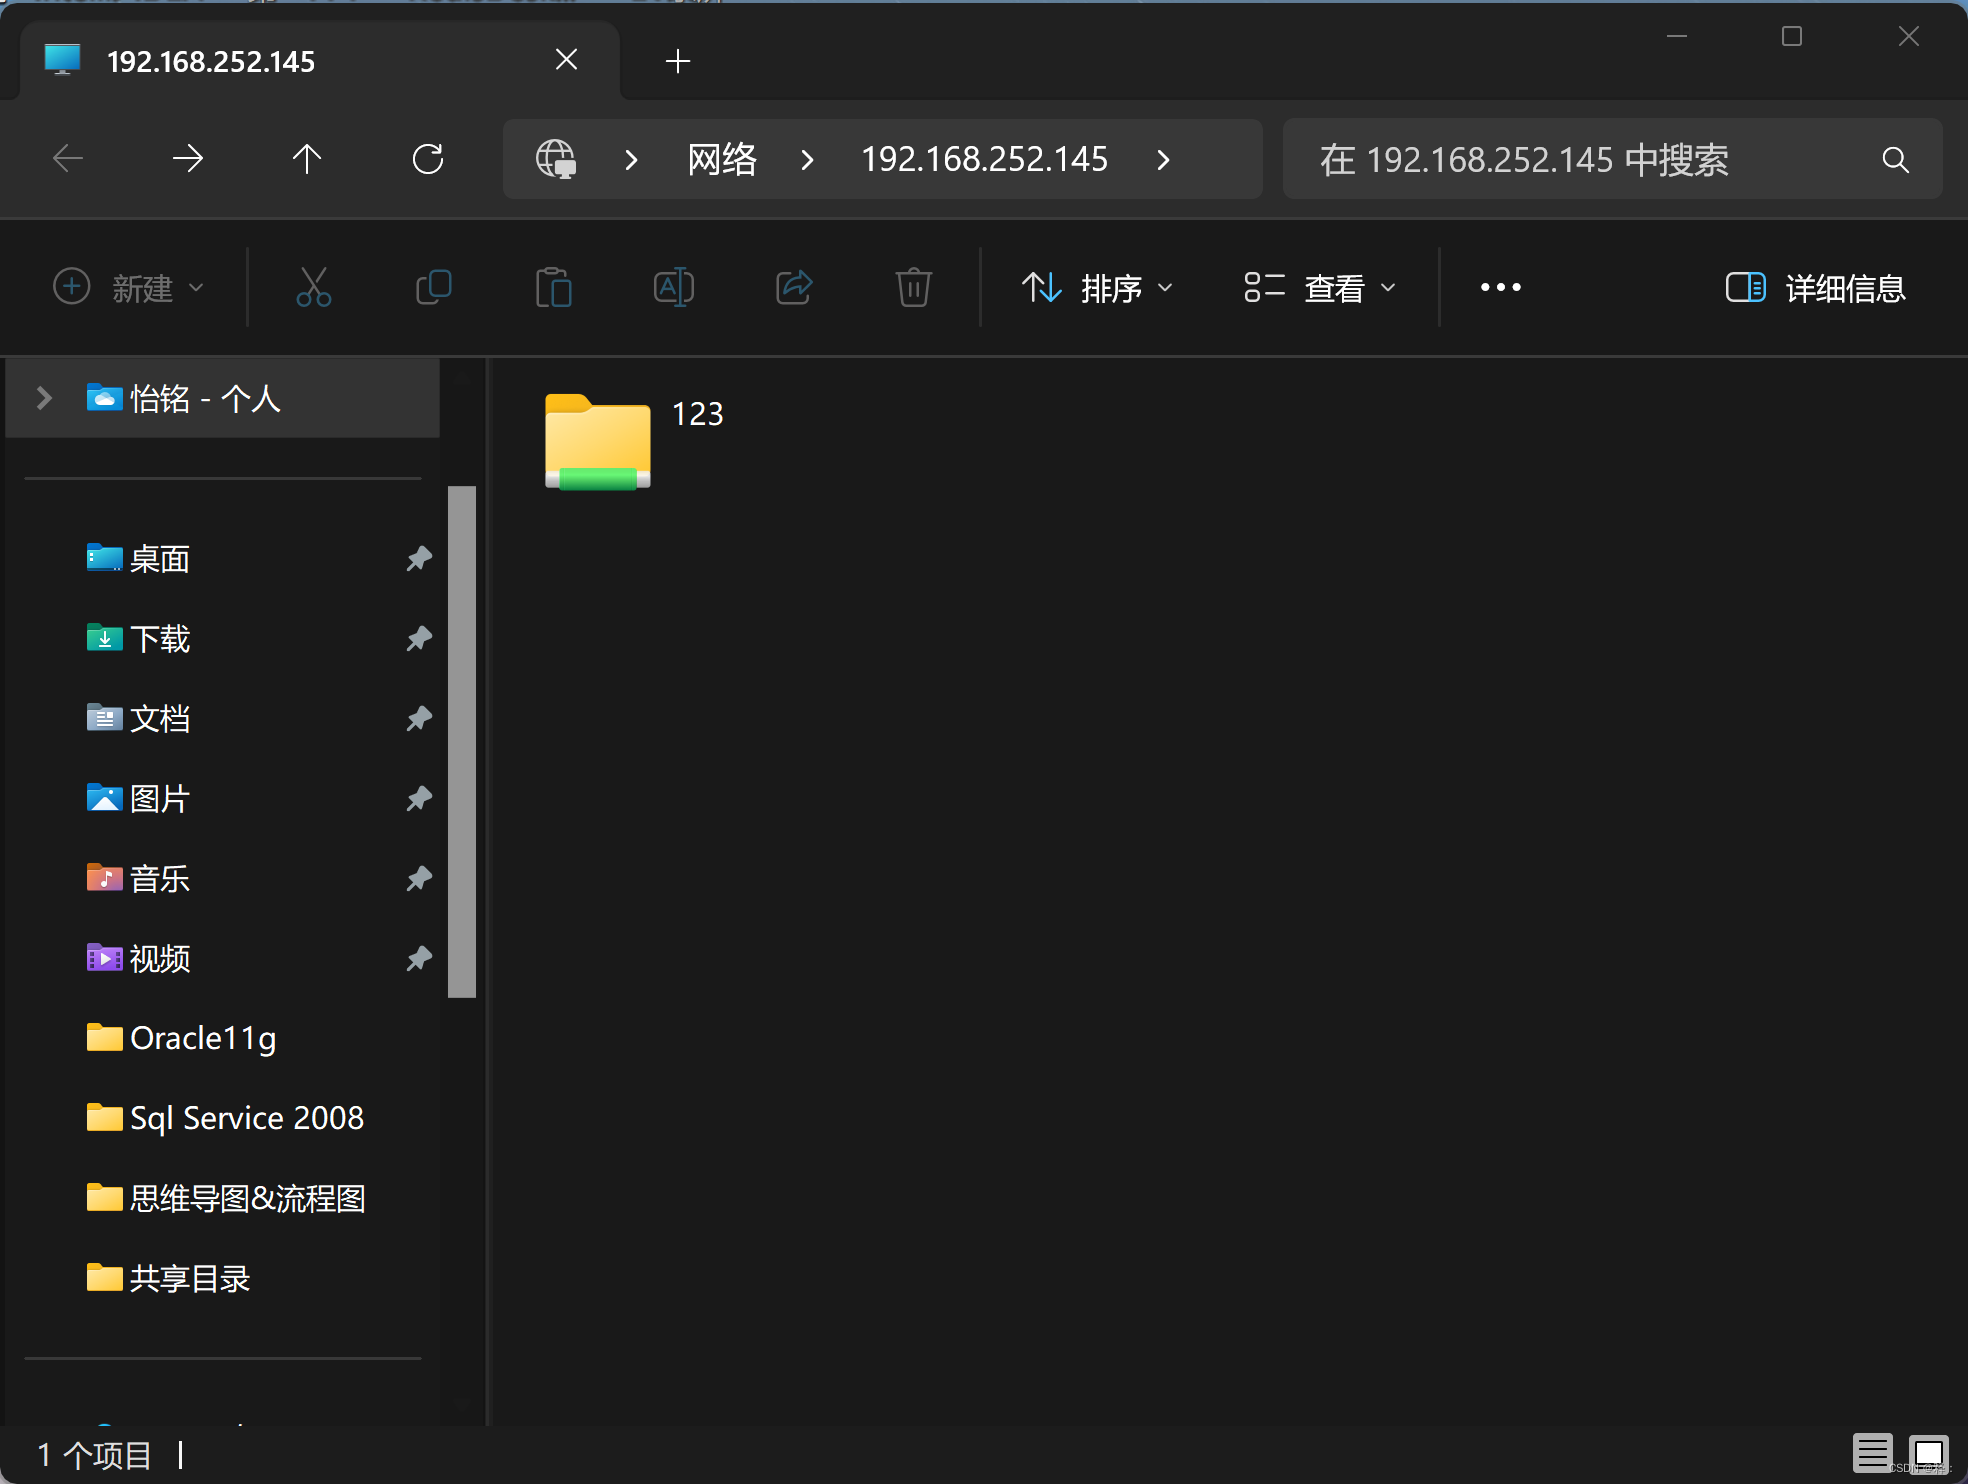The width and height of the screenshot is (1968, 1484).
Task: Toggle the 详细信息 details pane
Action: (1815, 288)
